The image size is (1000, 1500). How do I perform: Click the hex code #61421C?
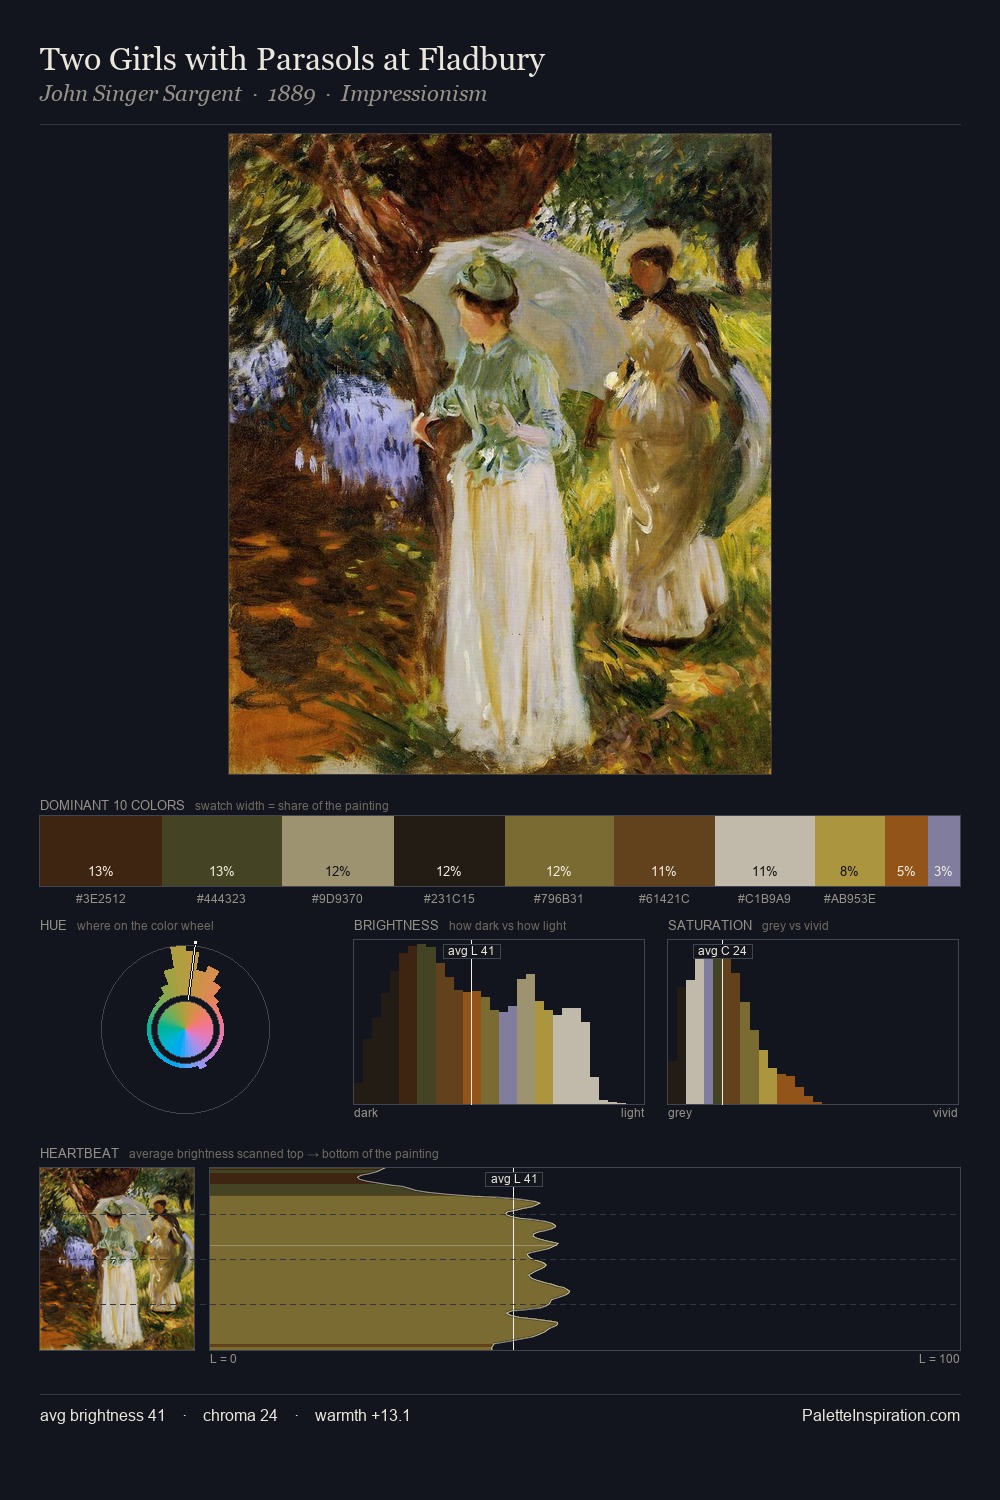coord(664,898)
